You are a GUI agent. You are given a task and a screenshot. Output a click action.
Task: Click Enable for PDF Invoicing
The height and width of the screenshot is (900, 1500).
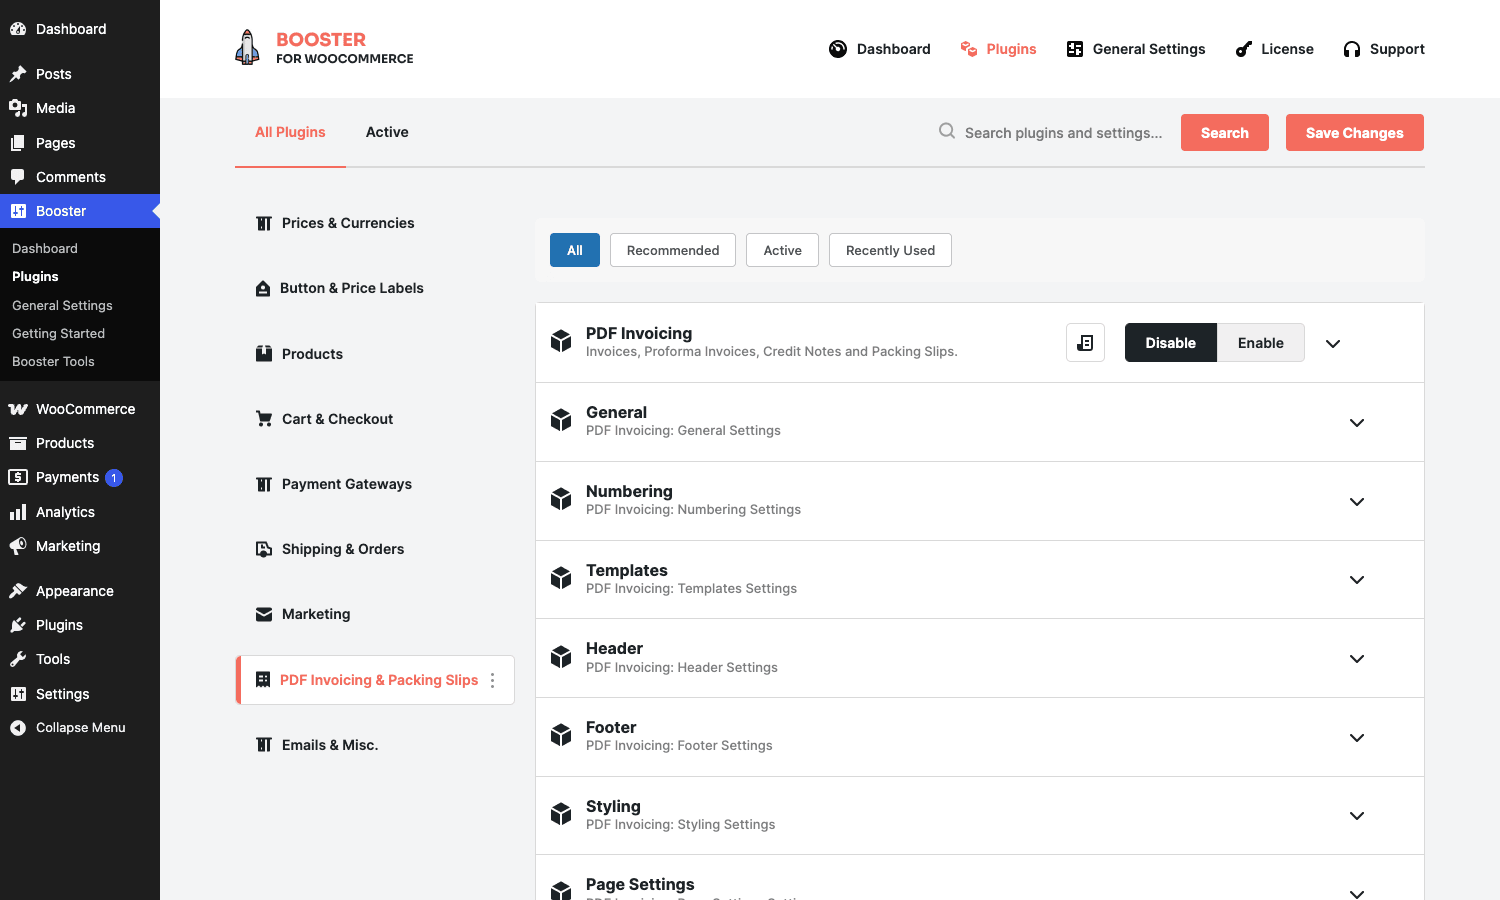click(1261, 343)
